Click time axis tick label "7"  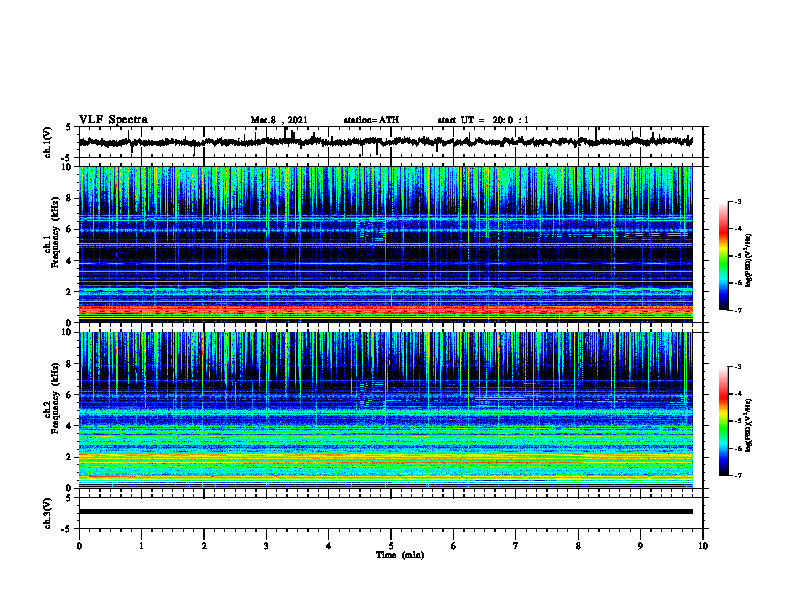point(516,546)
